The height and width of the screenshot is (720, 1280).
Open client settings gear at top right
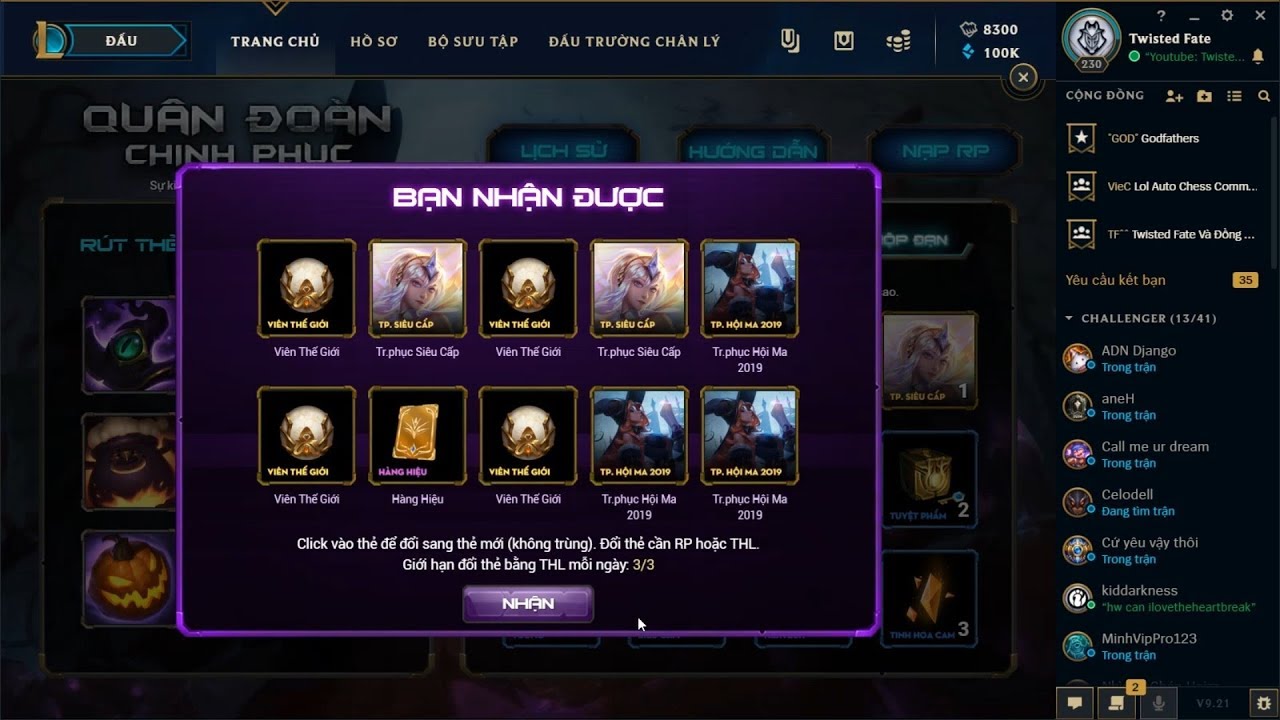pos(1227,16)
